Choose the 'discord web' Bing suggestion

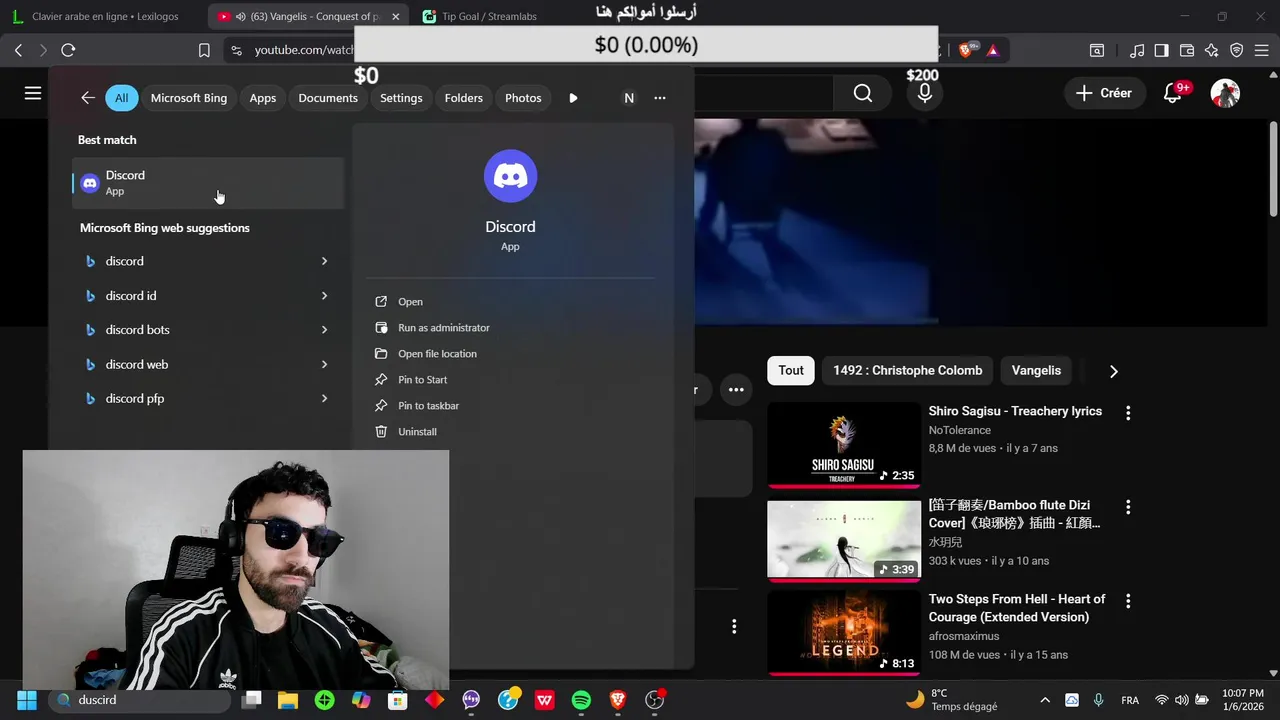click(x=136, y=365)
